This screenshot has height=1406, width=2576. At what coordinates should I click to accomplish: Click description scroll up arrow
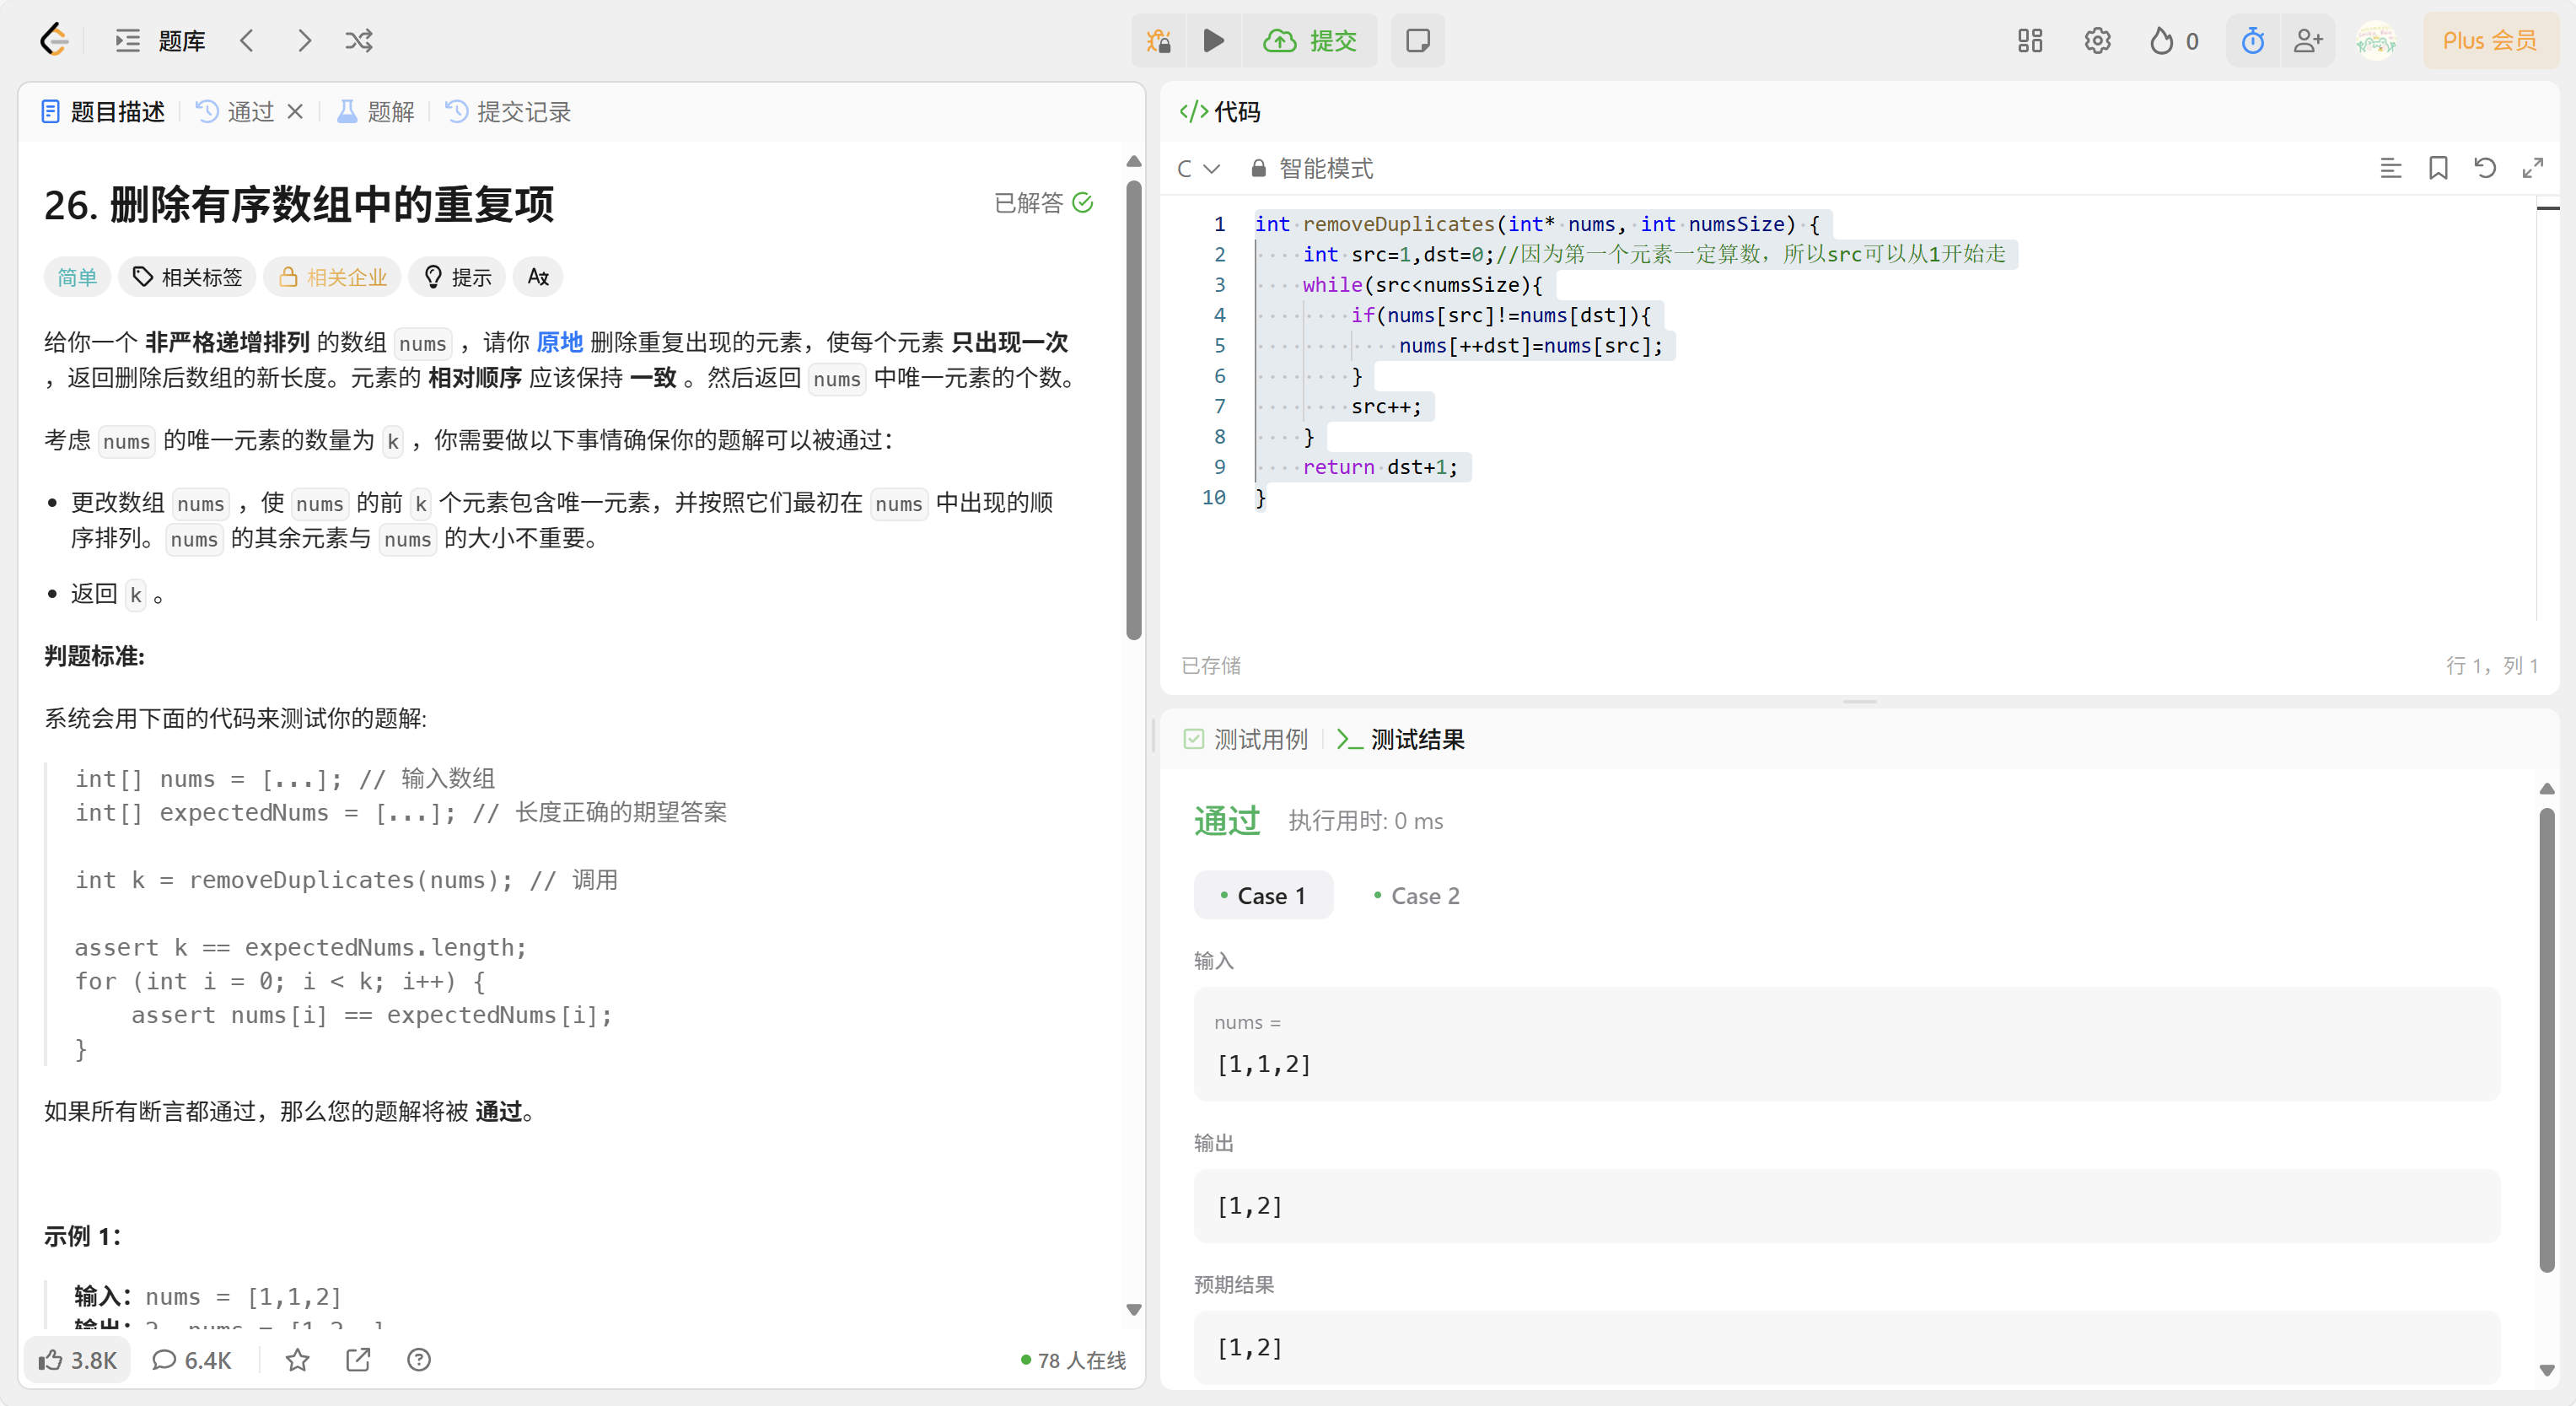1133,162
